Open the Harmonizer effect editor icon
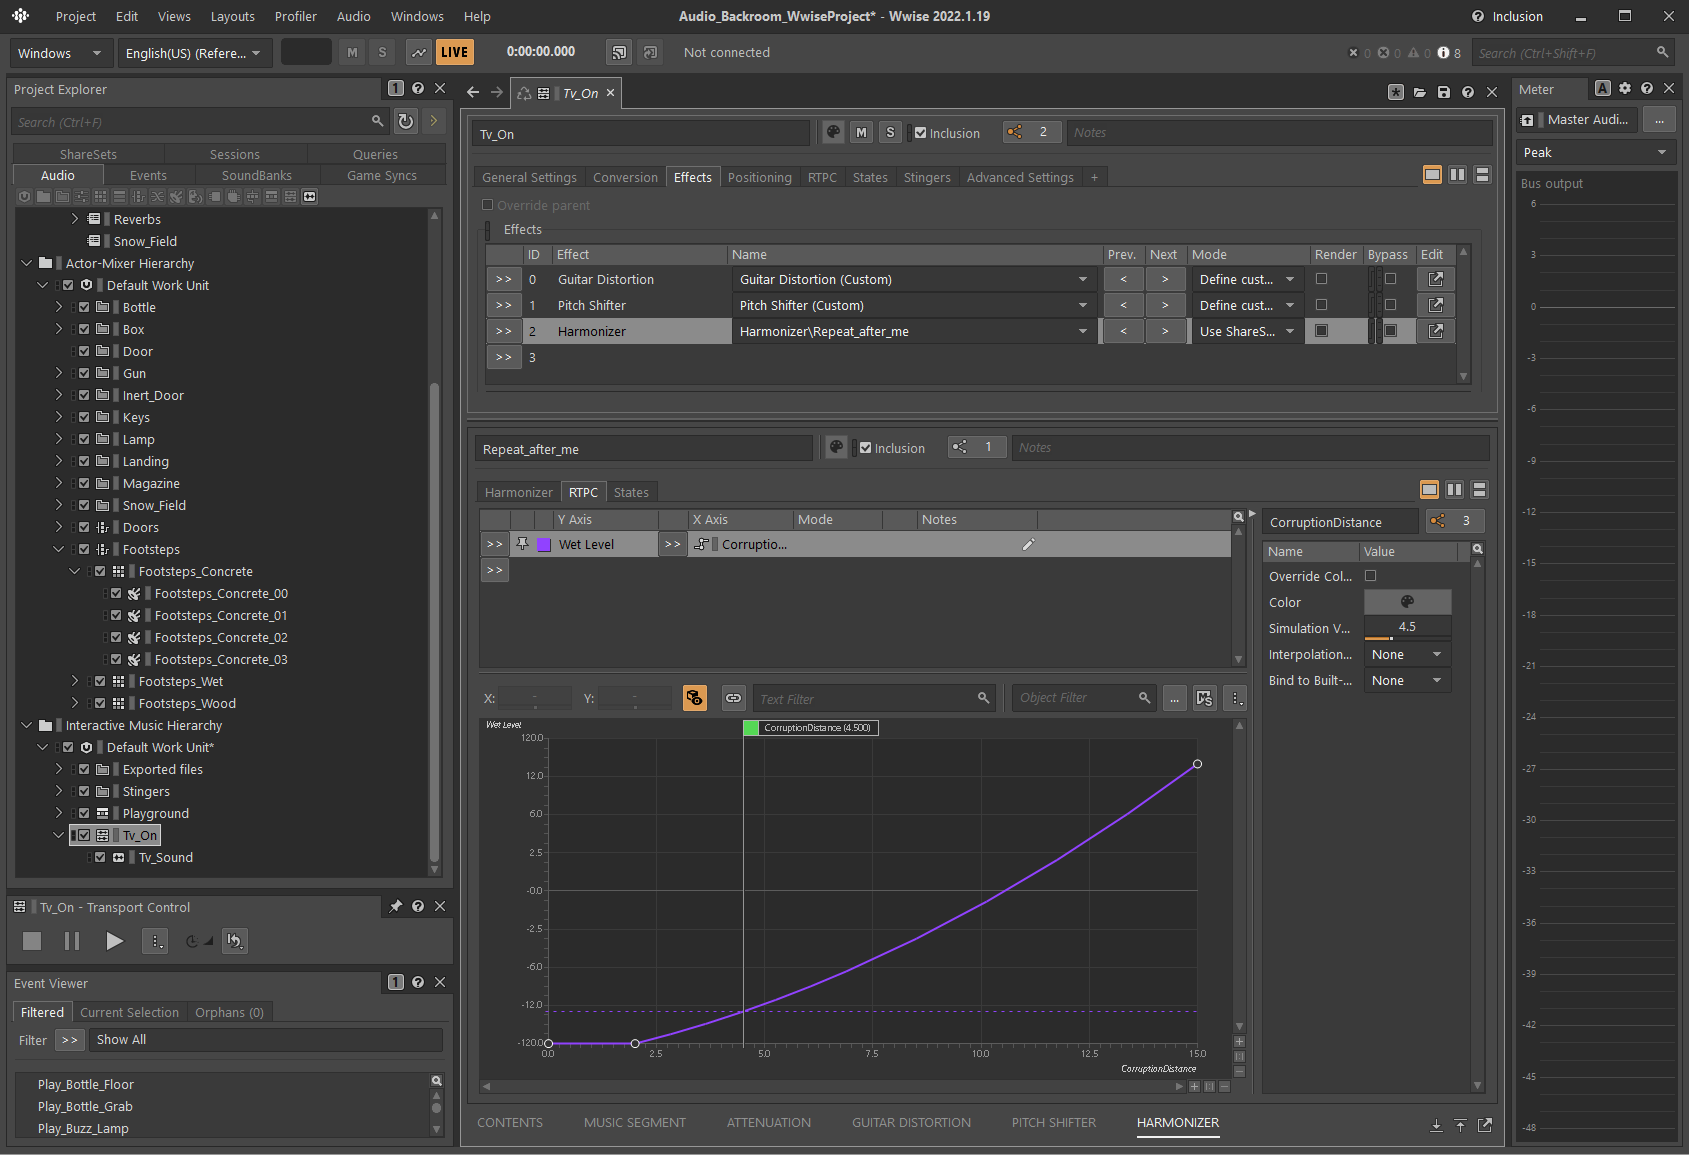 point(1435,331)
